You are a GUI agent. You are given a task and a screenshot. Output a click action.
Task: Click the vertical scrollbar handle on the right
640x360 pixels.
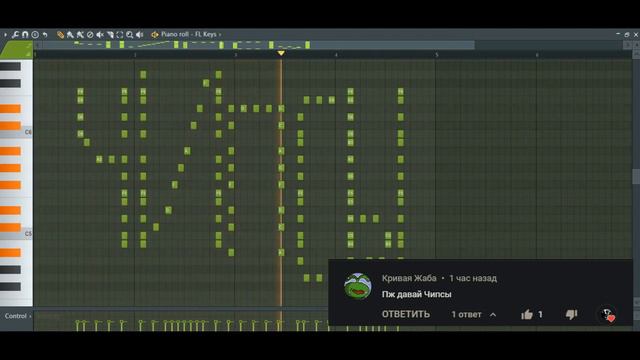636,176
